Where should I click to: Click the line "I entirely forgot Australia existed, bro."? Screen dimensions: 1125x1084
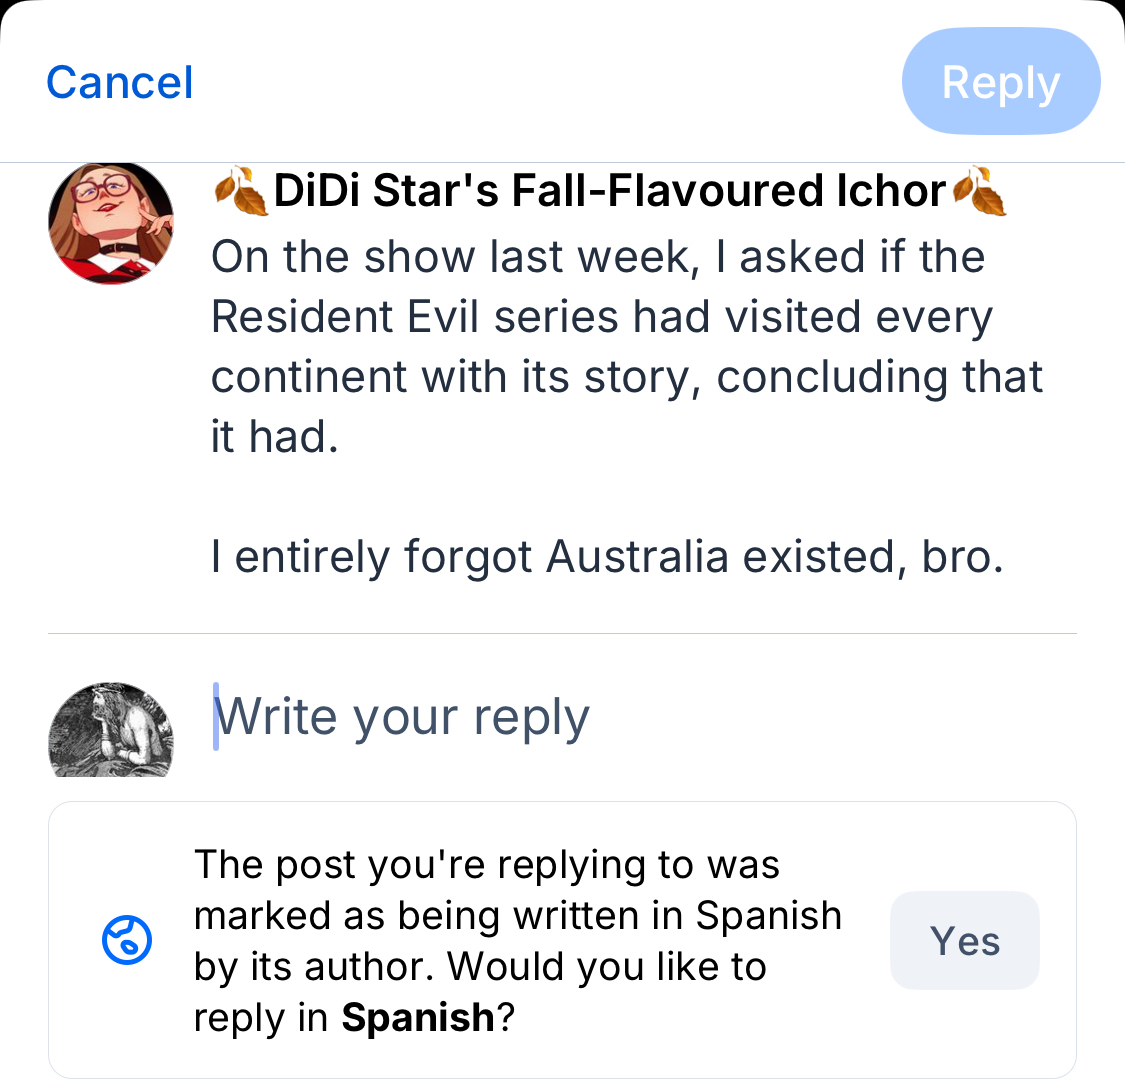click(x=606, y=556)
